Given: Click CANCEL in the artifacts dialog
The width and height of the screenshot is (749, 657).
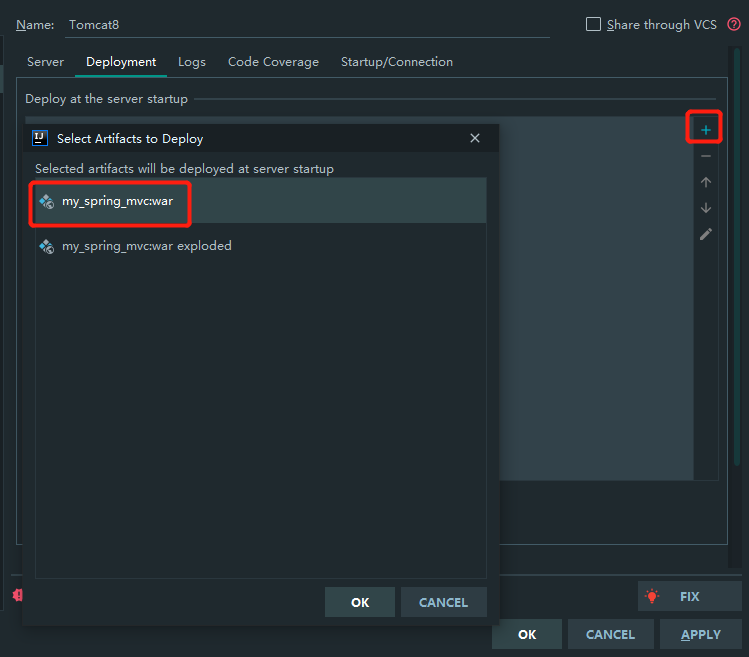Looking at the screenshot, I should pyautogui.click(x=443, y=602).
